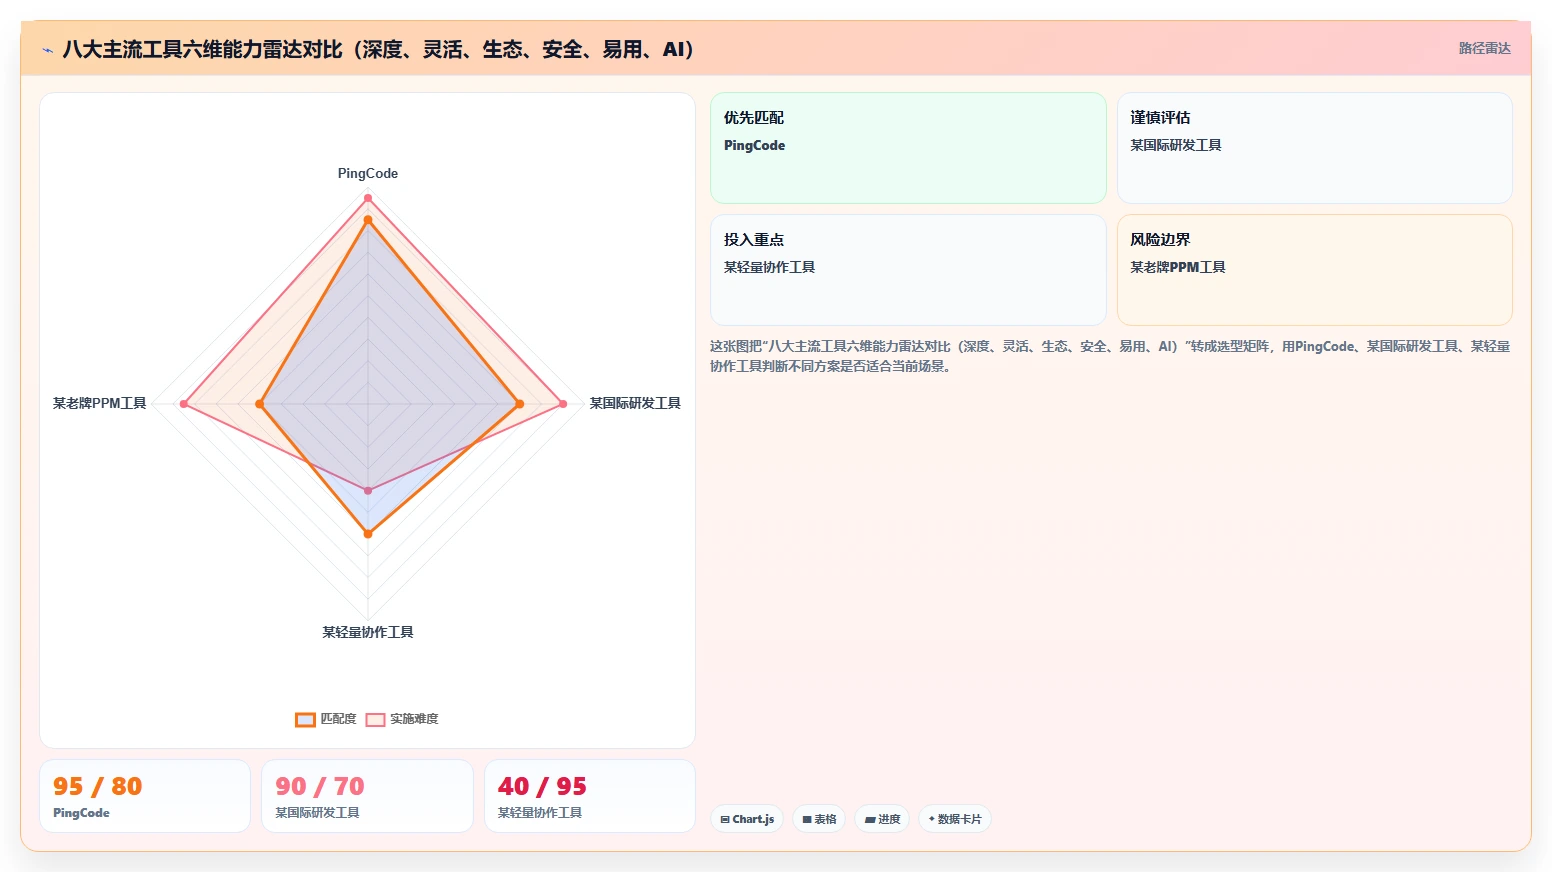
Task: Open the 优先匹配 PingCode card
Action: pyautogui.click(x=908, y=148)
